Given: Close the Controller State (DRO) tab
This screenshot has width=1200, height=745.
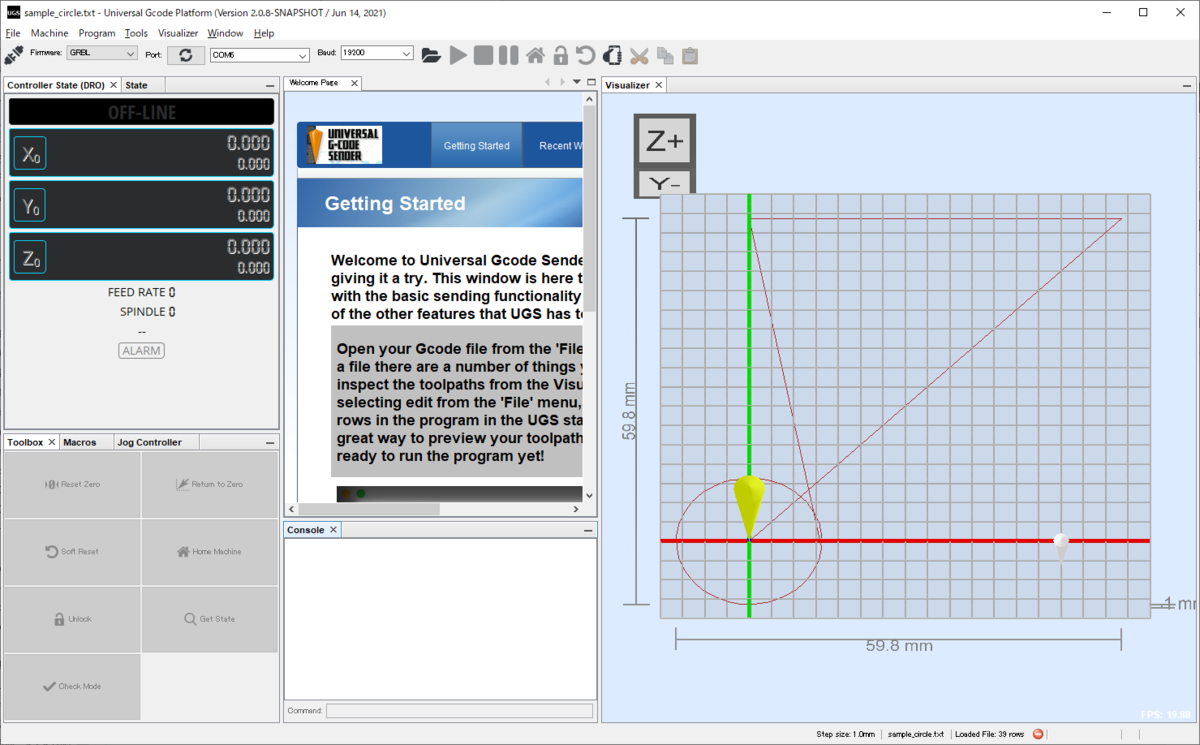Looking at the screenshot, I should click(x=113, y=85).
